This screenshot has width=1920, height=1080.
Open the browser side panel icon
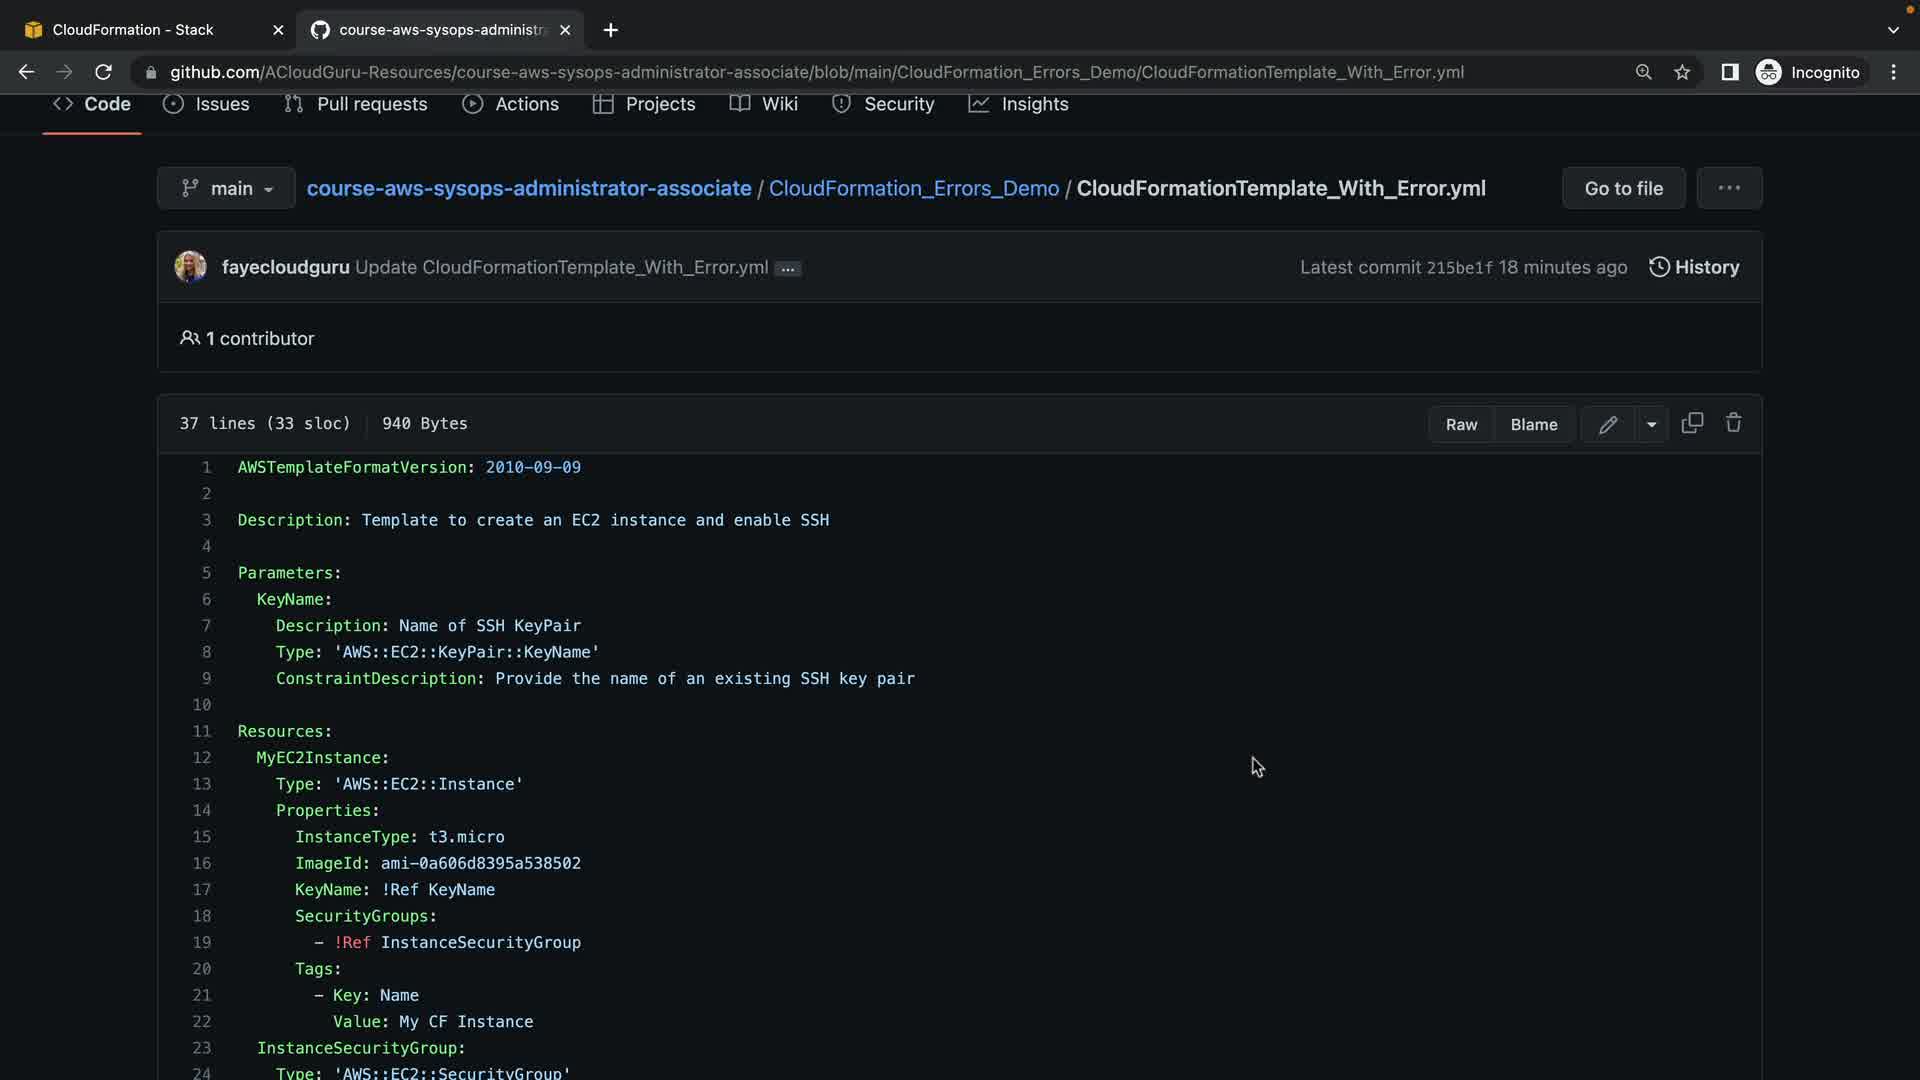point(1729,72)
